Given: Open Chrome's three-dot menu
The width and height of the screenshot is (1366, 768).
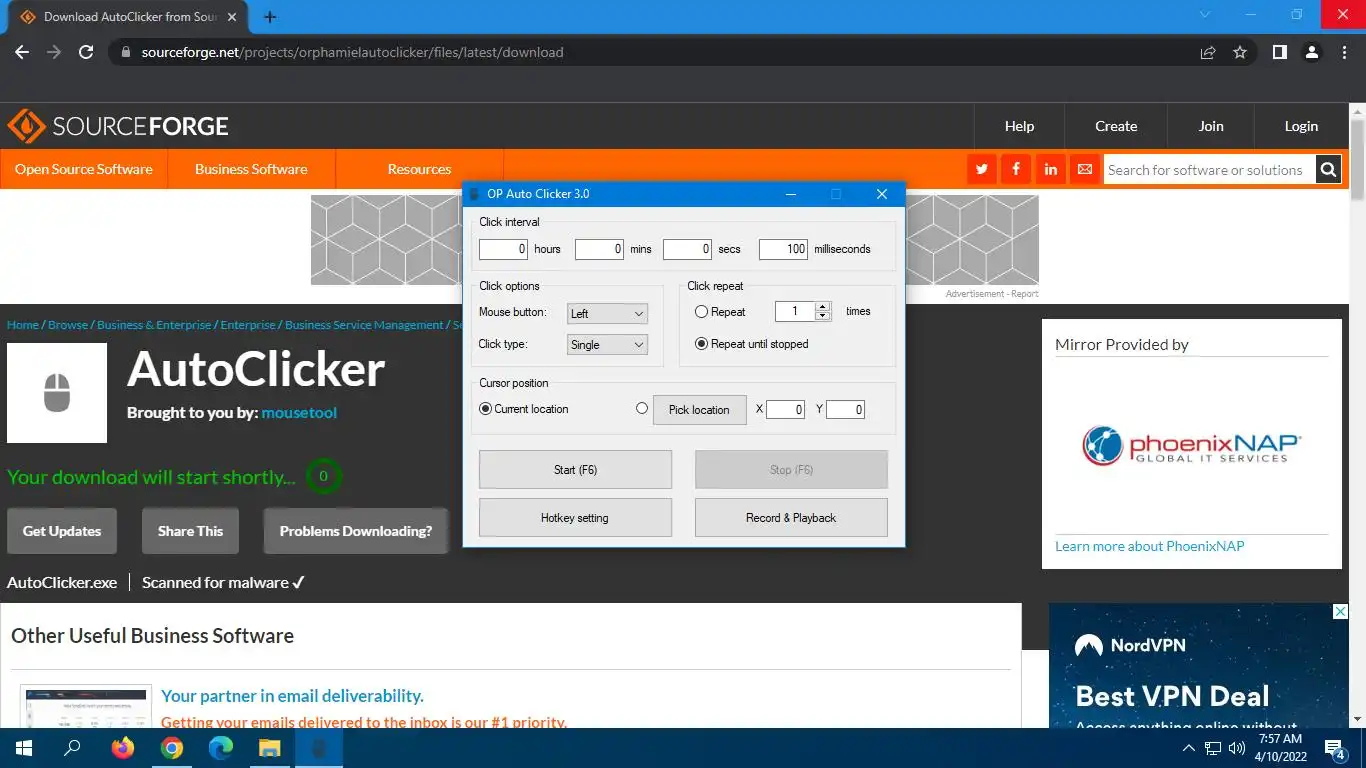Looking at the screenshot, I should pyautogui.click(x=1344, y=52).
